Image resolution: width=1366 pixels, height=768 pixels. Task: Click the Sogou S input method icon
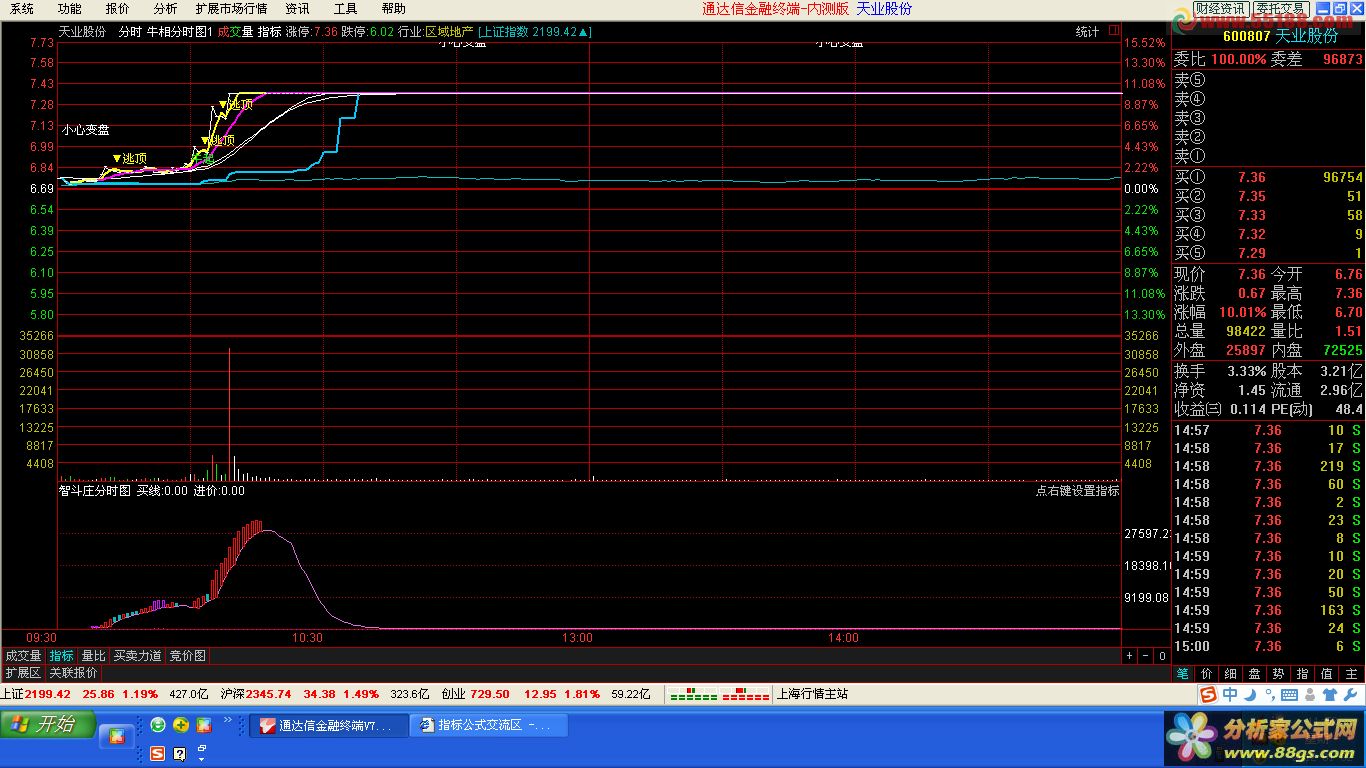click(1208, 695)
